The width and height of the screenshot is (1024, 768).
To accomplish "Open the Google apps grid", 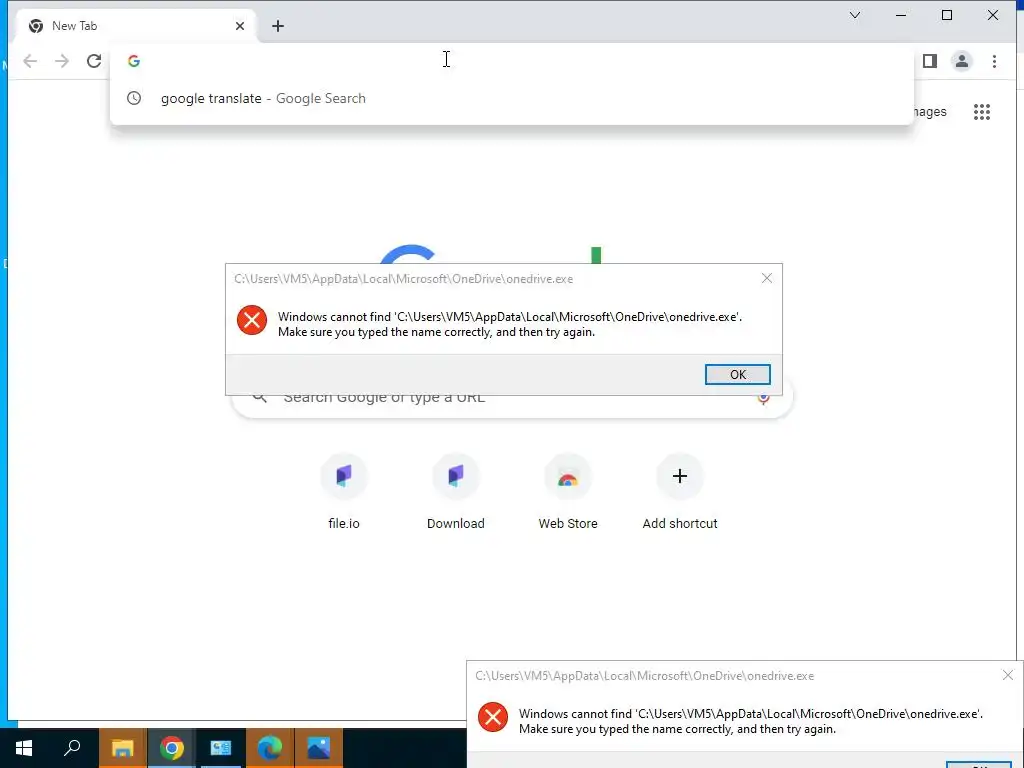I will pos(982,112).
